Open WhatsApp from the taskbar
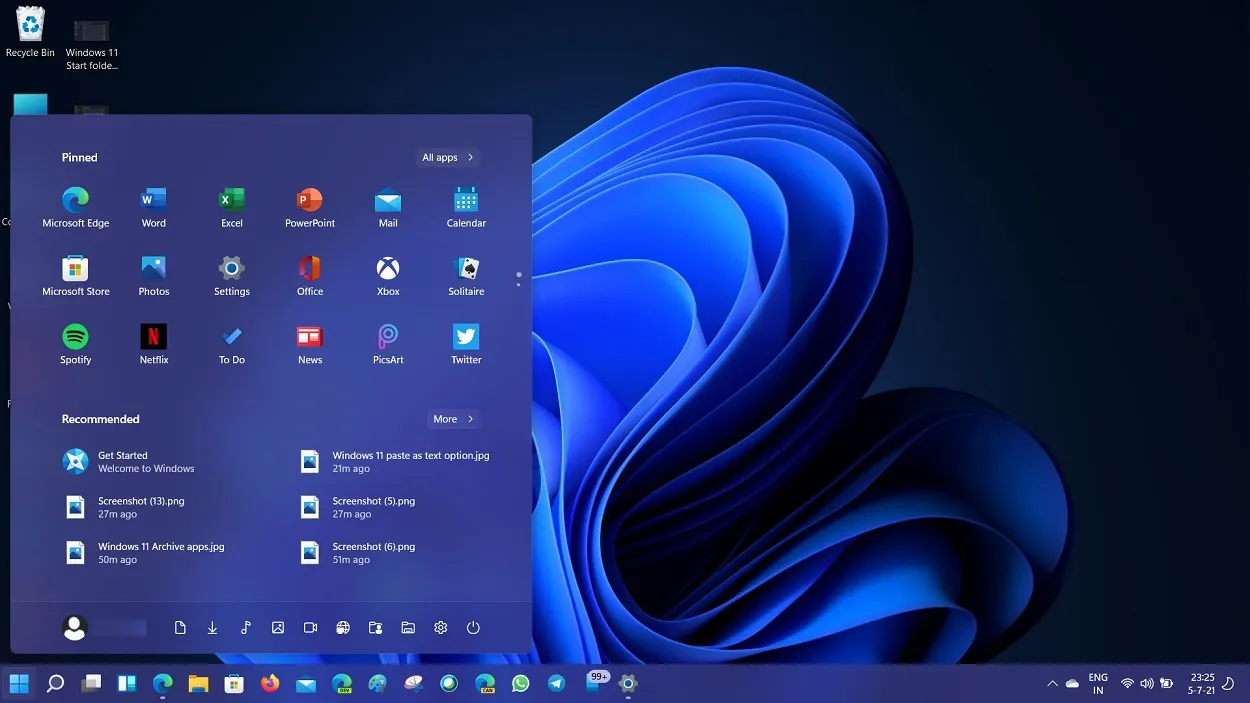The image size is (1250, 703). point(520,684)
